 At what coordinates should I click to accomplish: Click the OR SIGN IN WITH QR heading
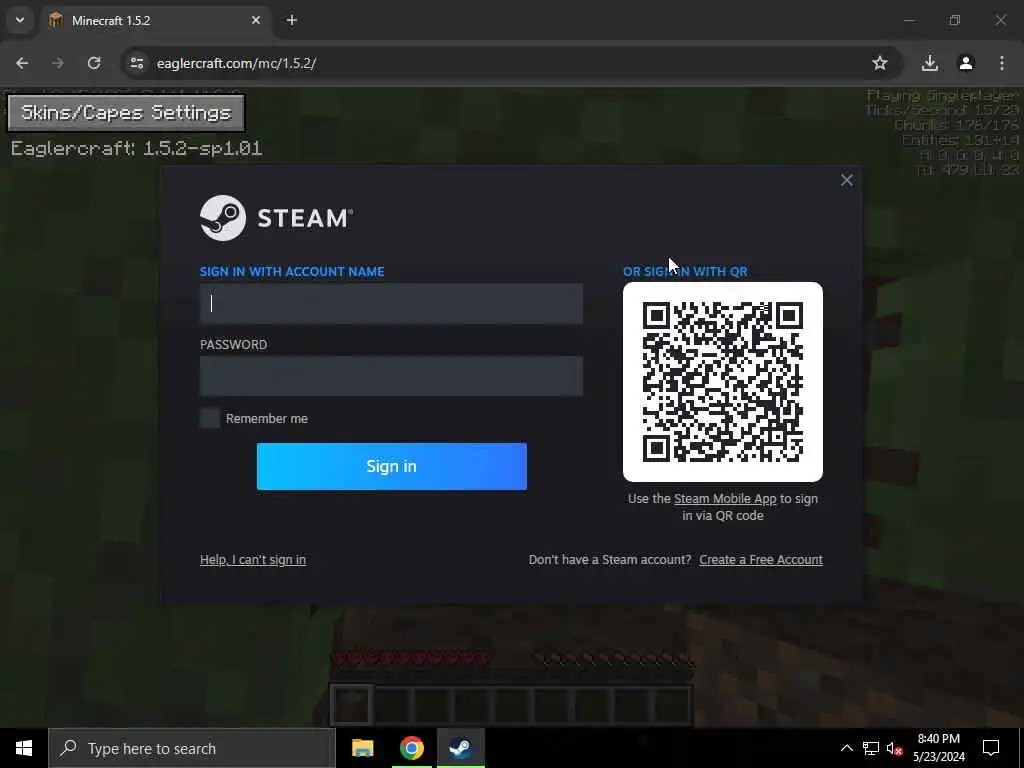[685, 272]
